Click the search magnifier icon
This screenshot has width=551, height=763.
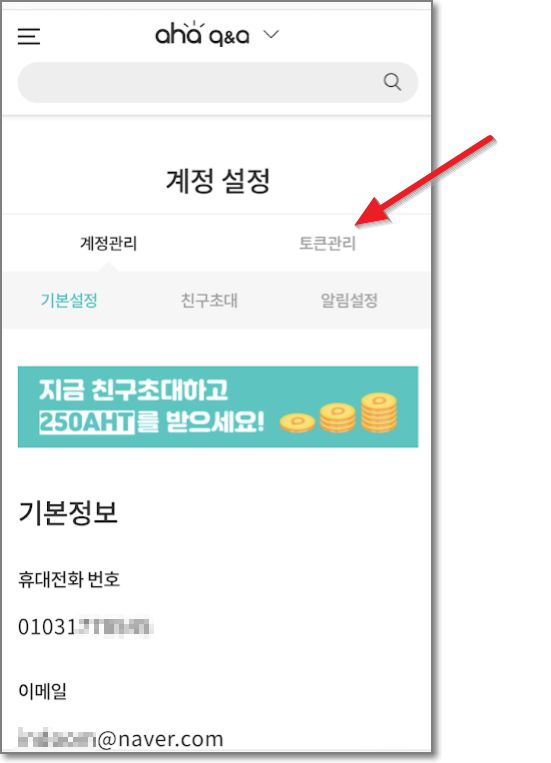[x=392, y=82]
